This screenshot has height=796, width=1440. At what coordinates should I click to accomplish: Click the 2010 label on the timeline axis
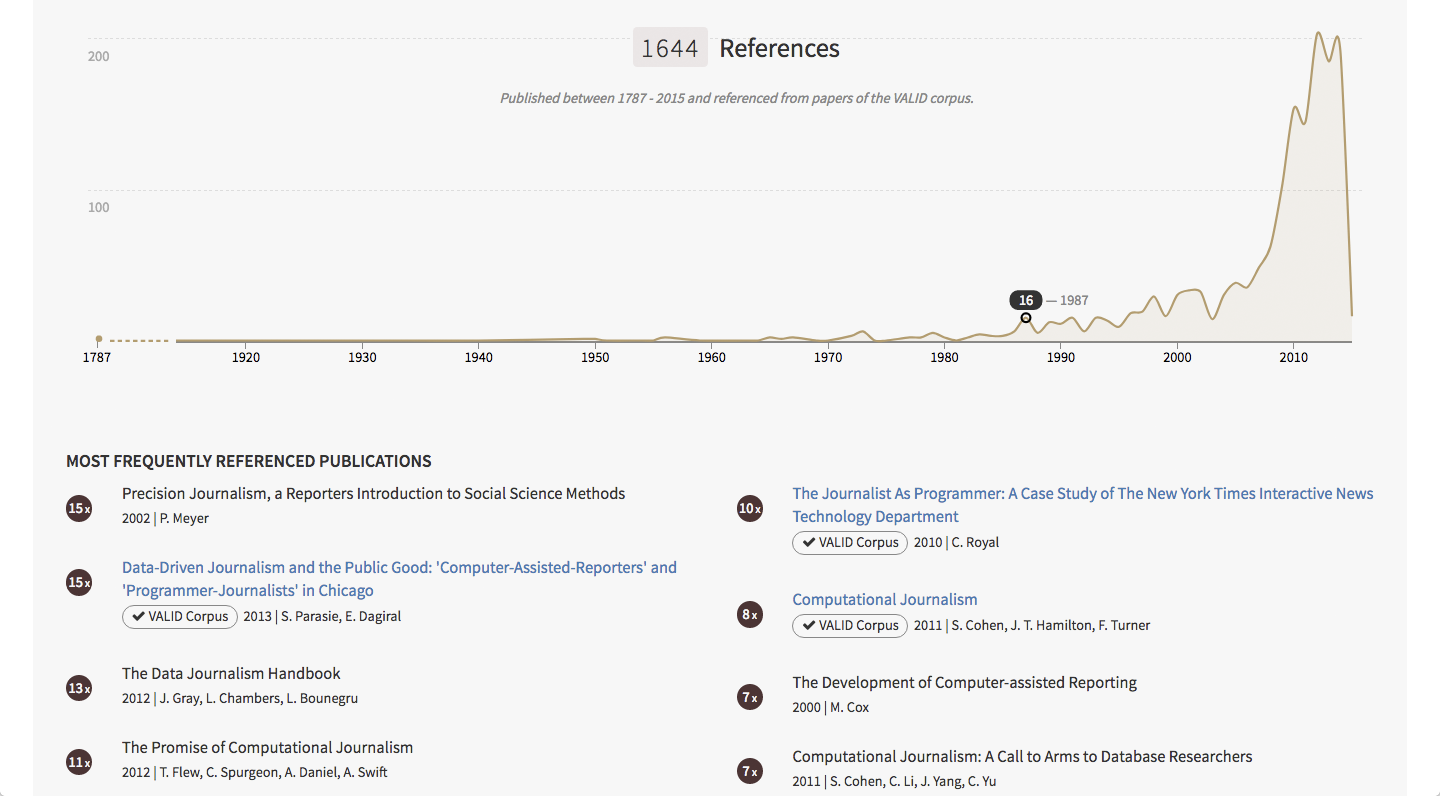coord(1293,357)
